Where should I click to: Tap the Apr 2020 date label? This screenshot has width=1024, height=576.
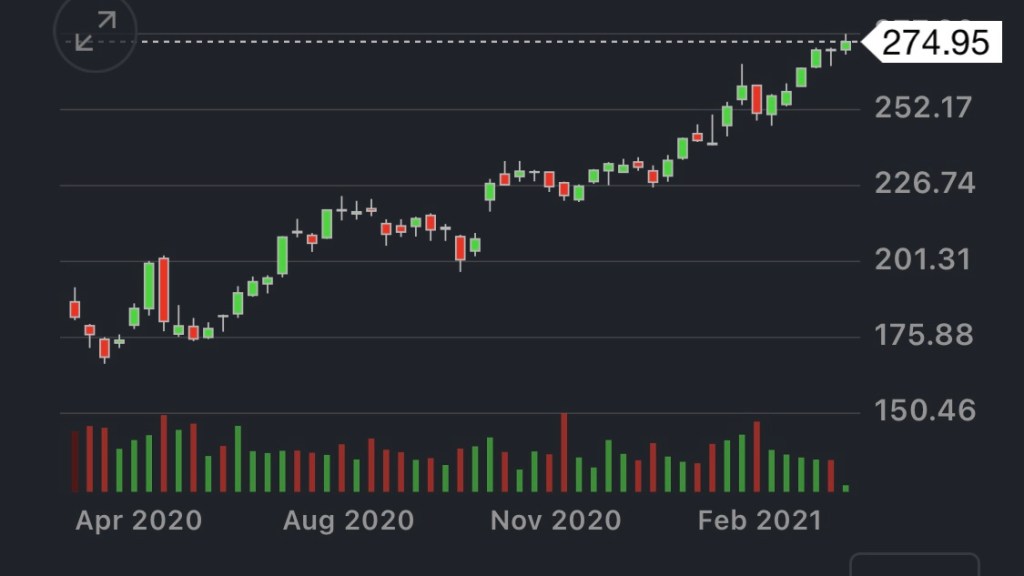(138, 520)
